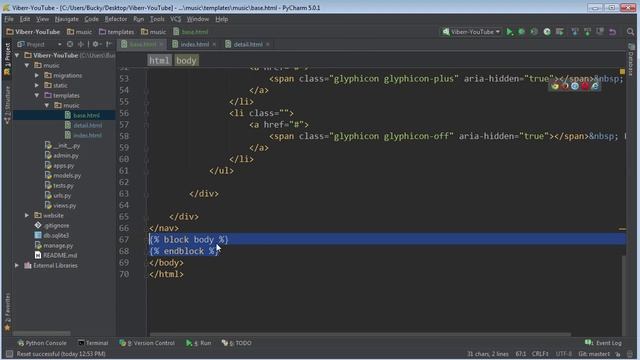The height and width of the screenshot is (360, 640).
Task: Collapse the top-level music folder in tree
Action: 27,65
